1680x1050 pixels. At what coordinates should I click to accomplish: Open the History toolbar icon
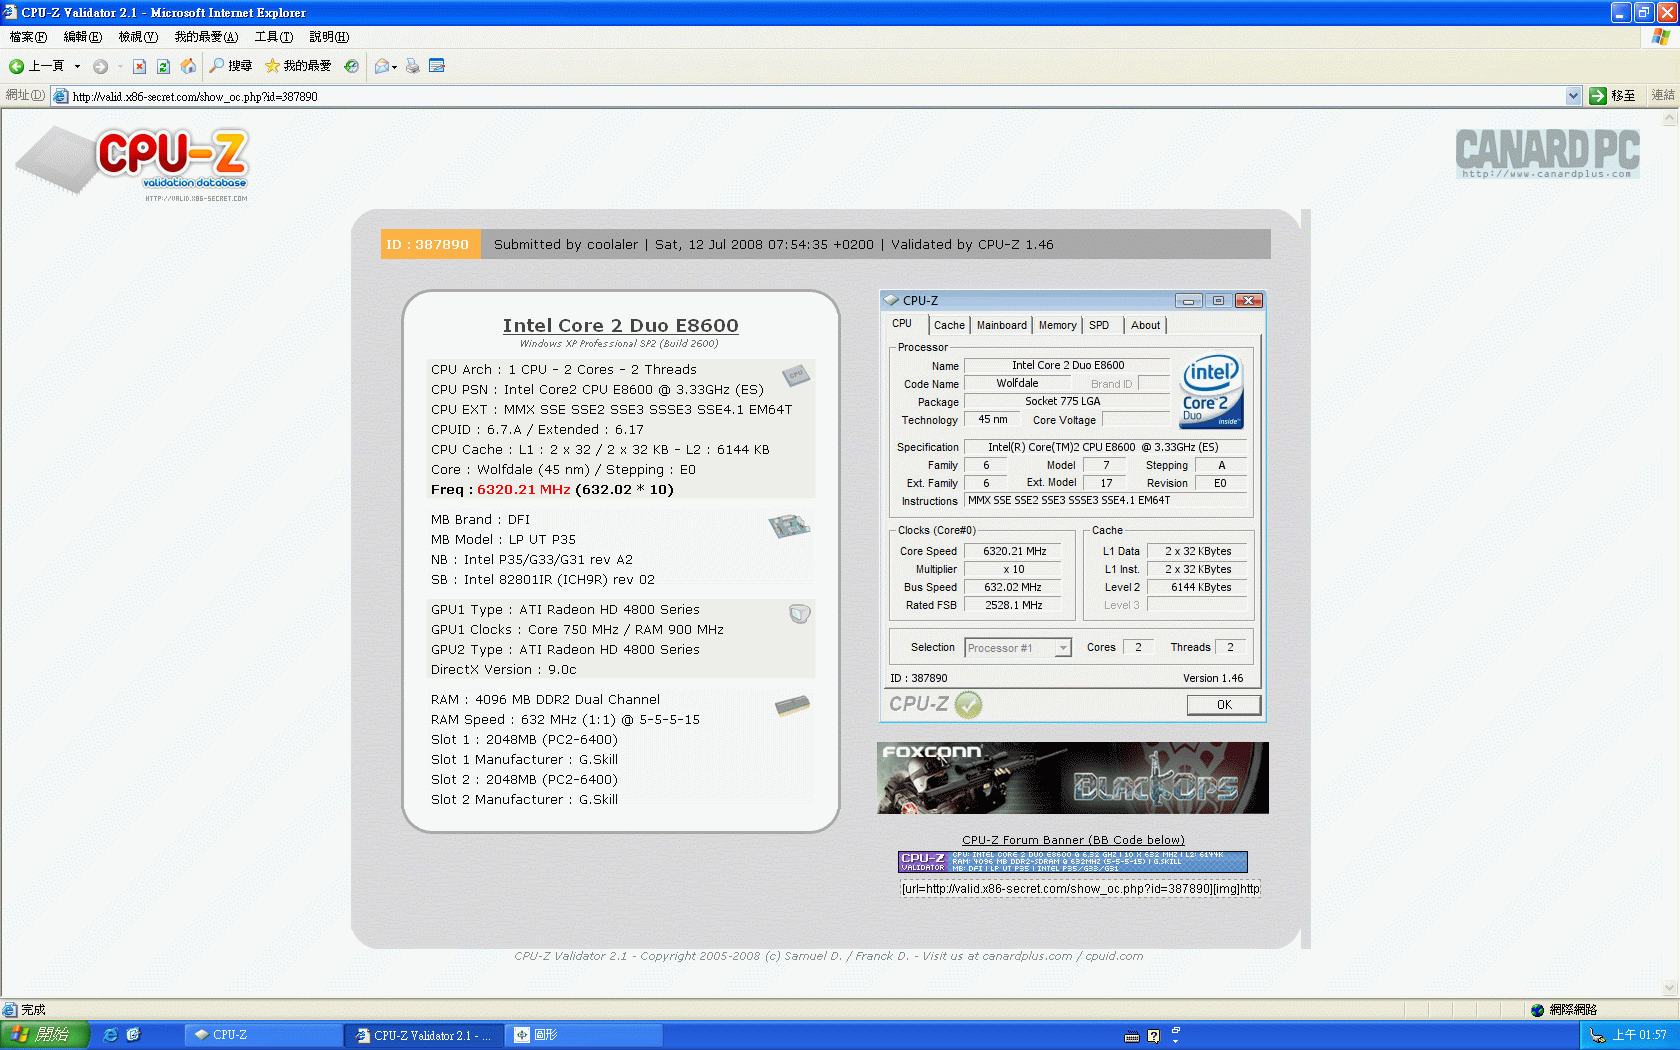[x=351, y=66]
